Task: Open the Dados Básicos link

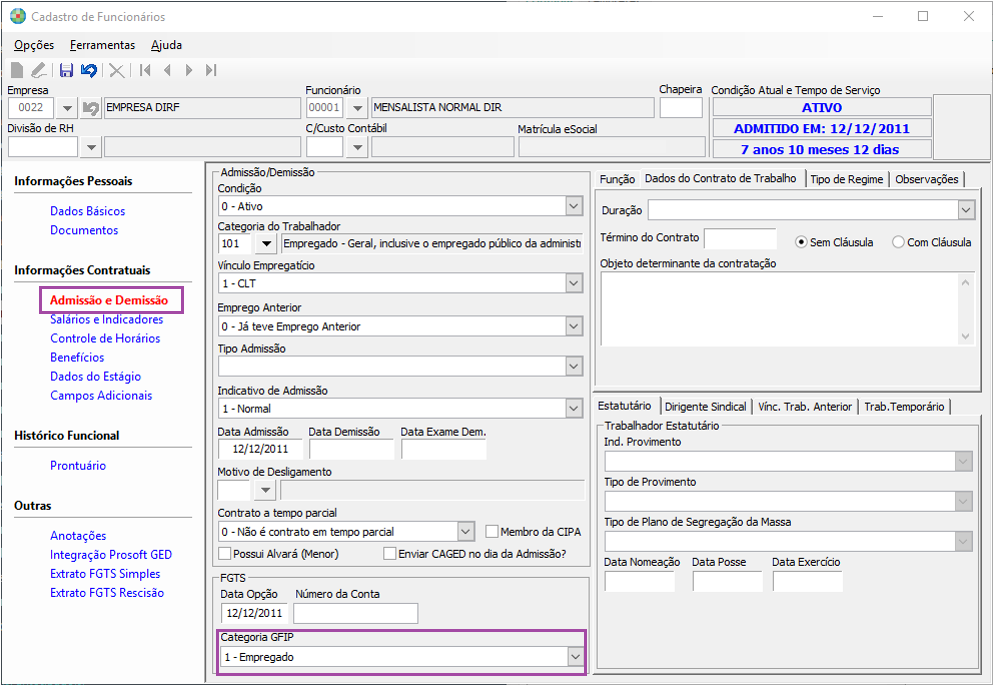Action: (87, 211)
